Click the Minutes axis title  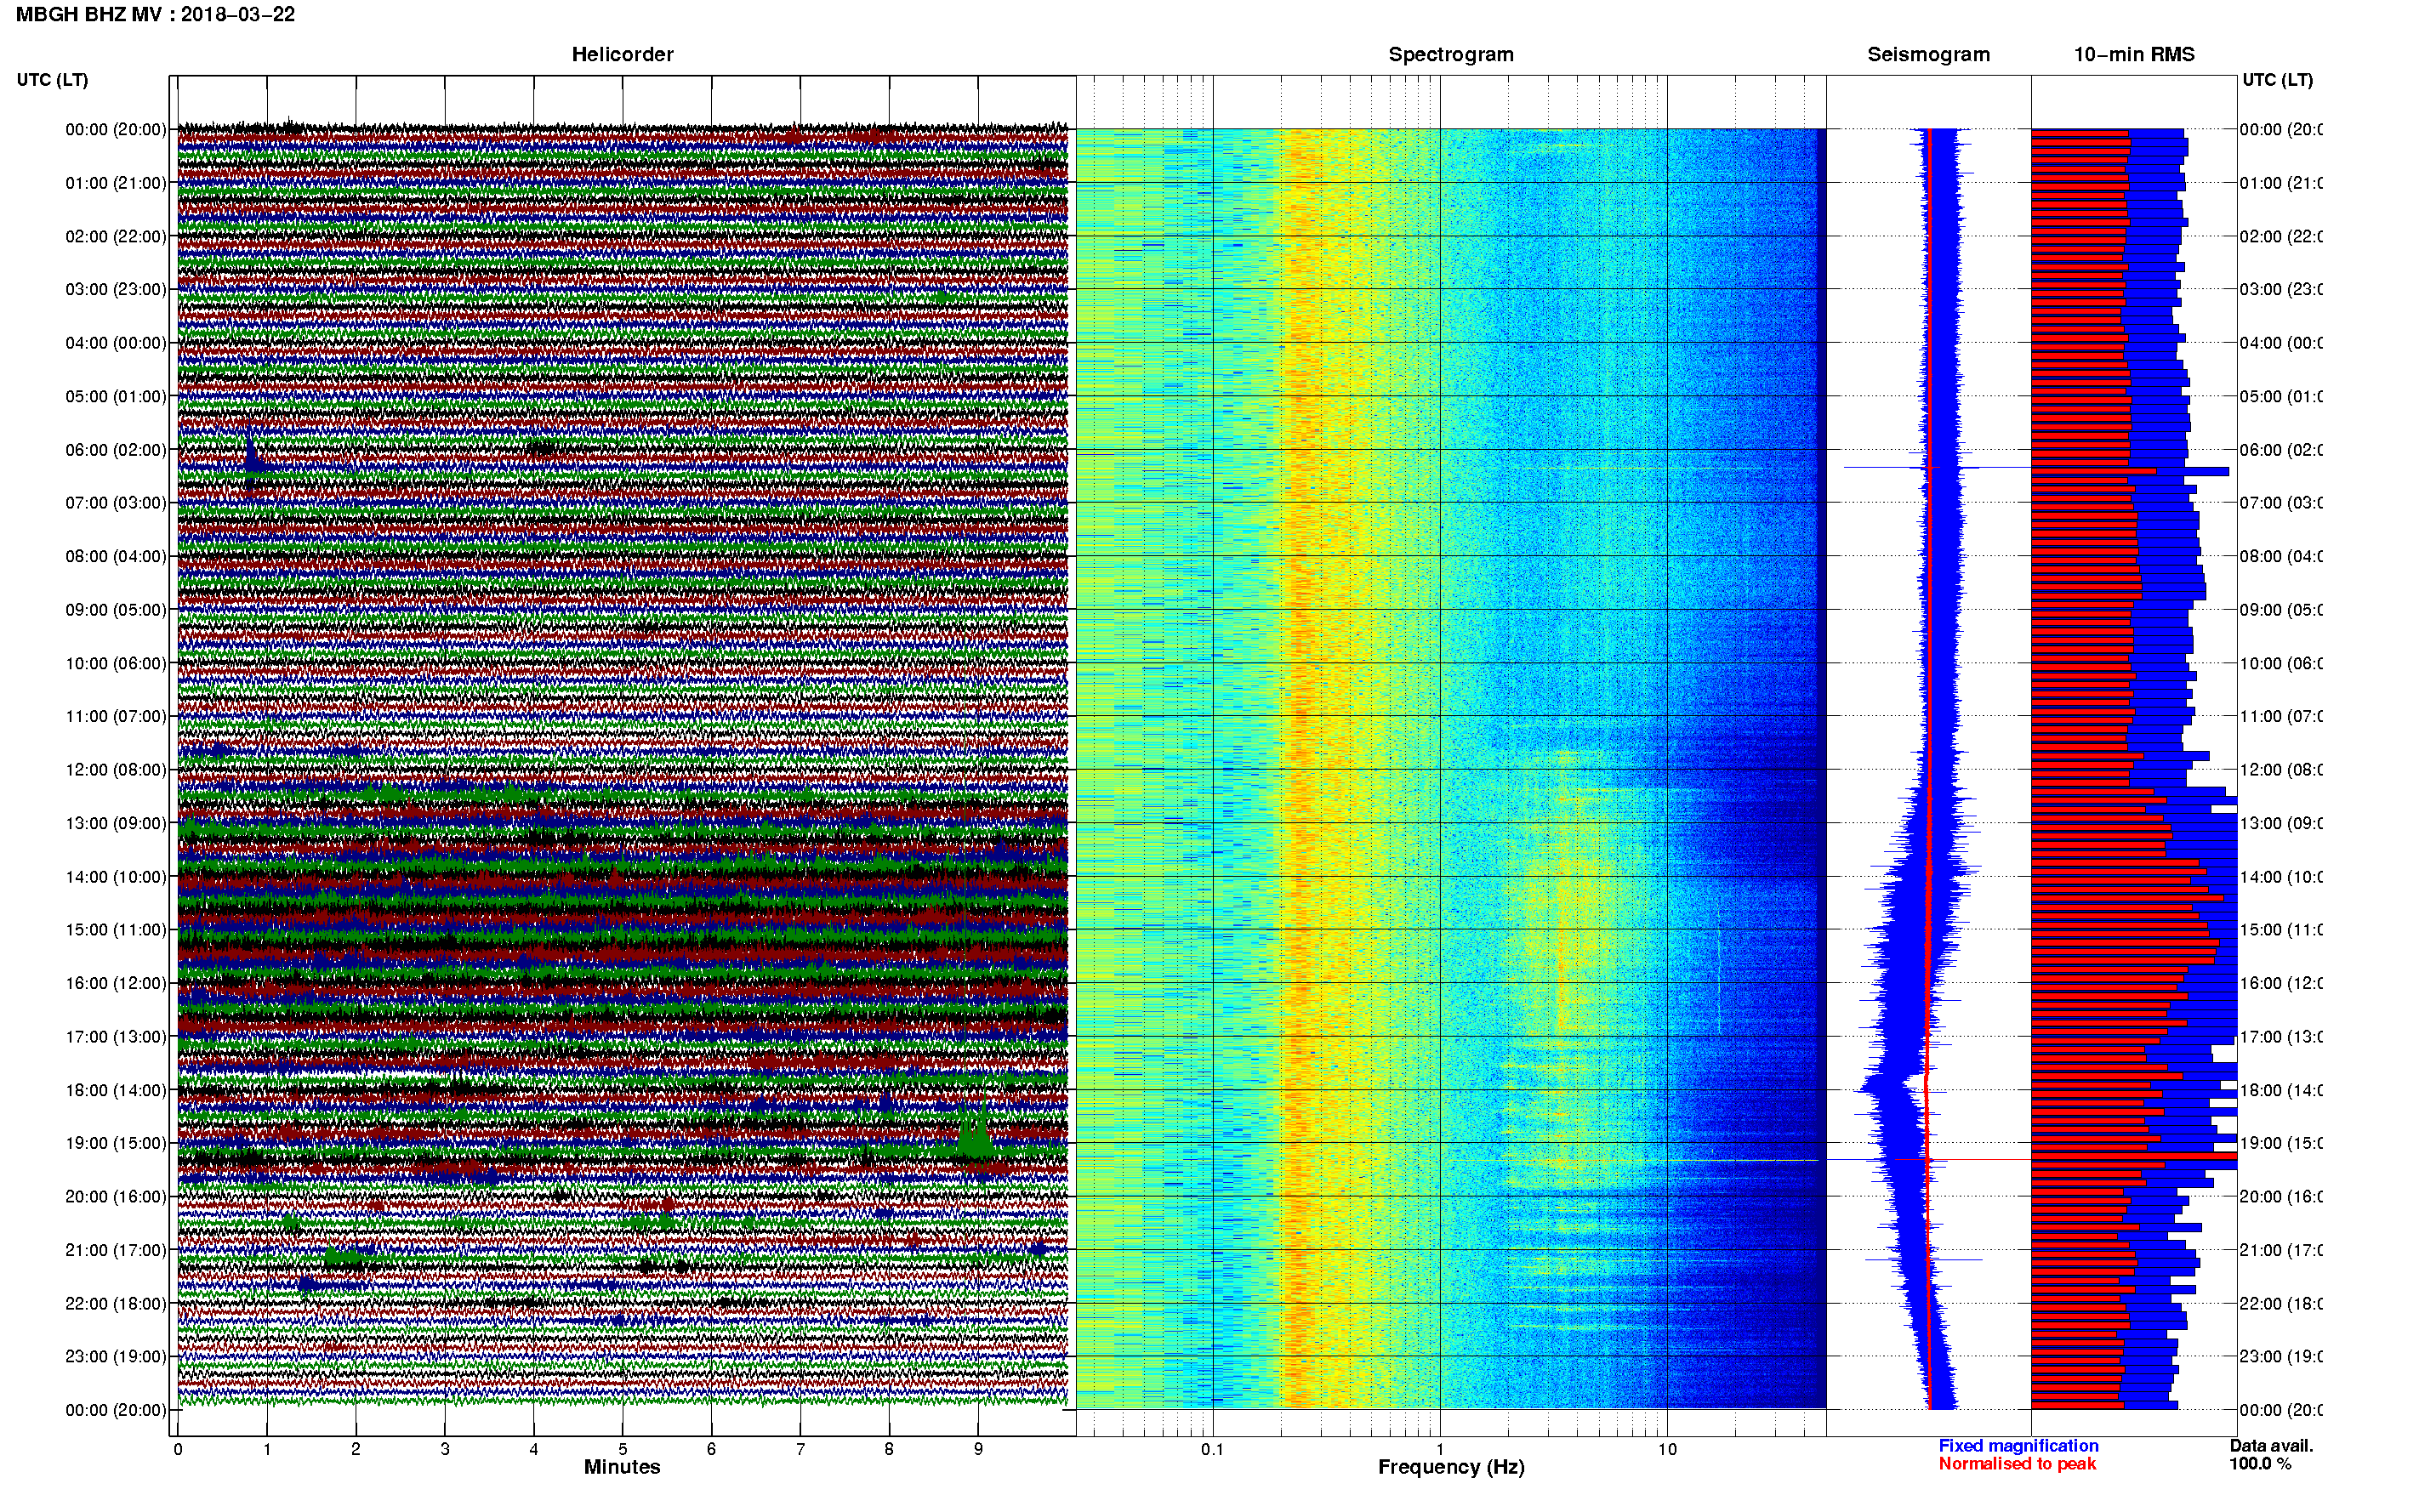(x=622, y=1467)
